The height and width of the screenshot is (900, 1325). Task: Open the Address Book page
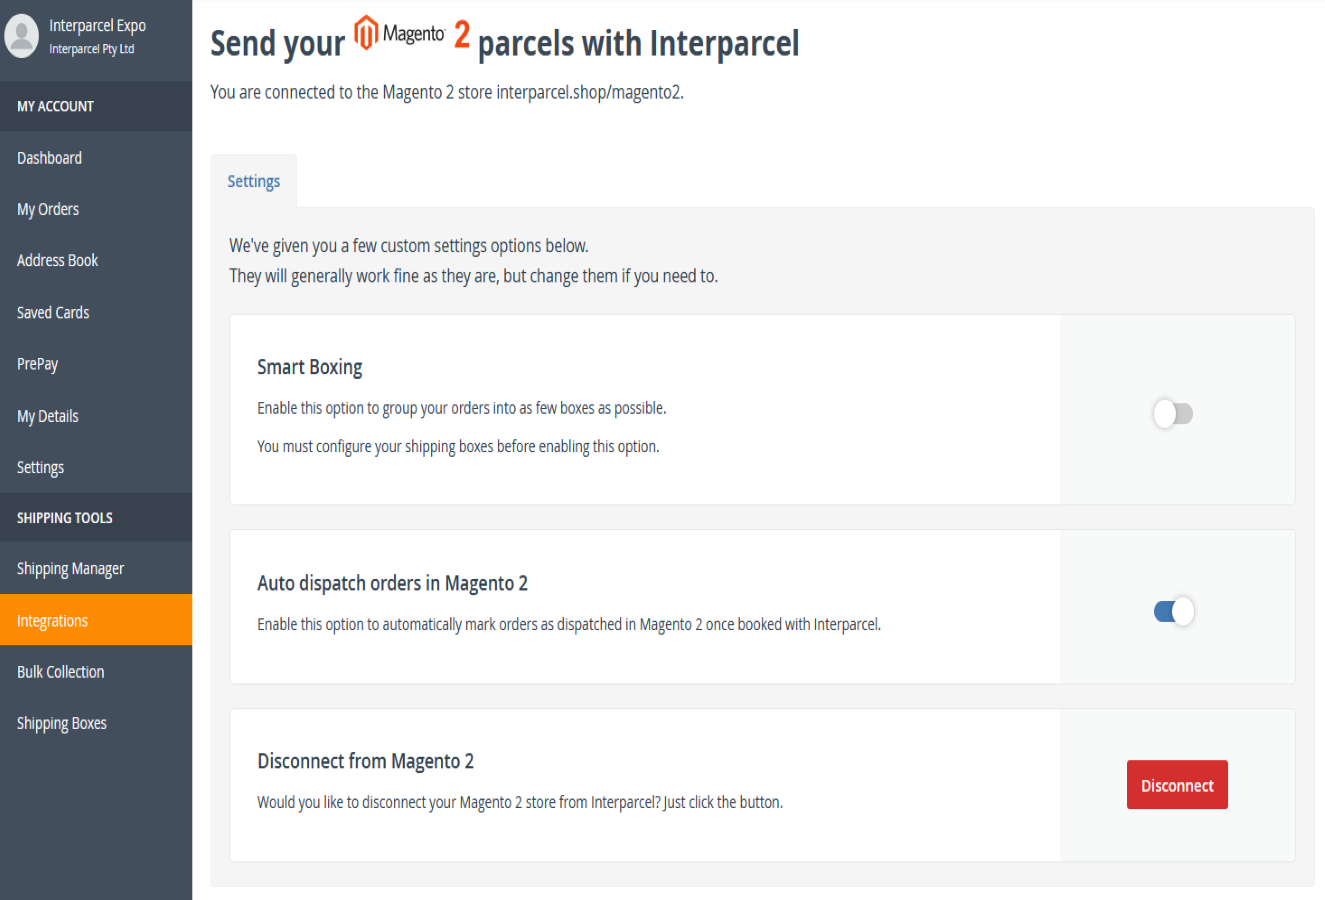(57, 260)
